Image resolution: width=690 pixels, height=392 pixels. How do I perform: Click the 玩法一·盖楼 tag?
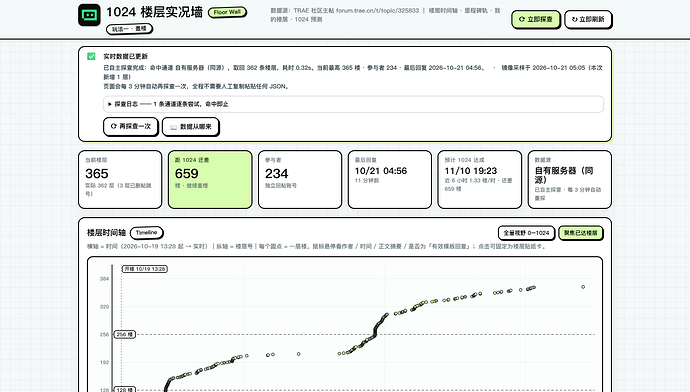[129, 29]
